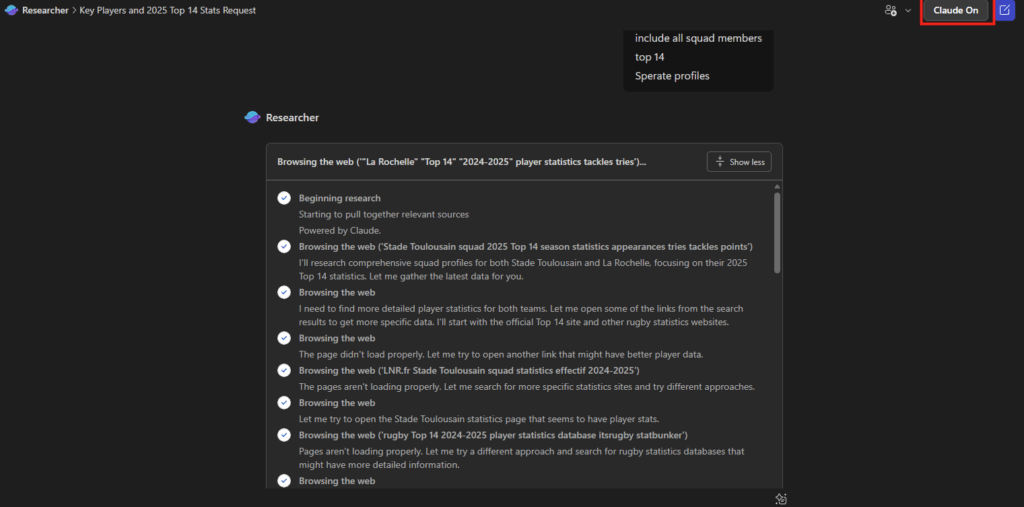
Task: Click the Researcher avatar icon above response
Action: click(x=252, y=117)
